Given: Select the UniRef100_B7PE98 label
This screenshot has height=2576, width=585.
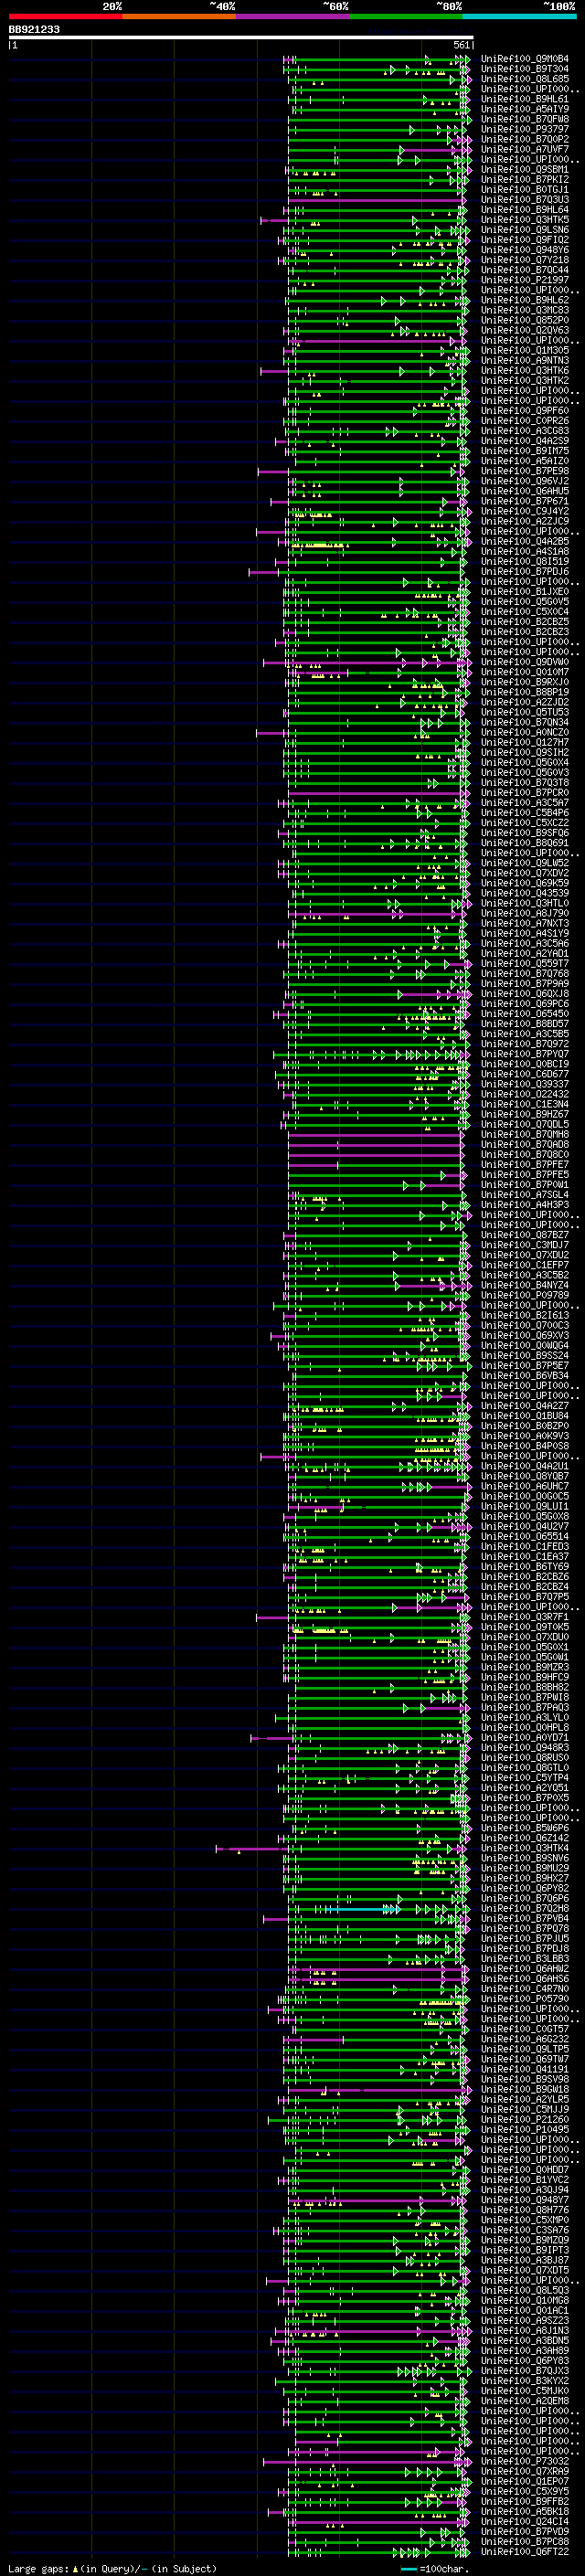Looking at the screenshot, I should pyautogui.click(x=524, y=471).
